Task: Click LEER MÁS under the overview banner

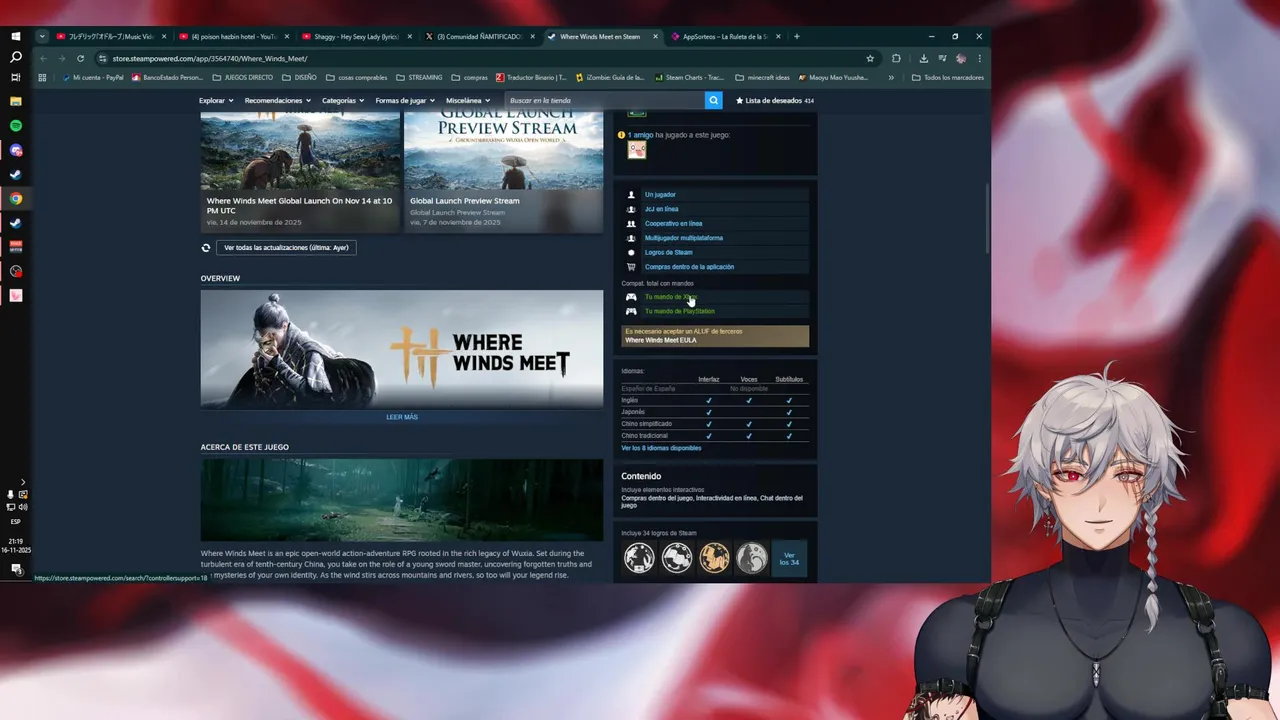Action: coord(402,417)
